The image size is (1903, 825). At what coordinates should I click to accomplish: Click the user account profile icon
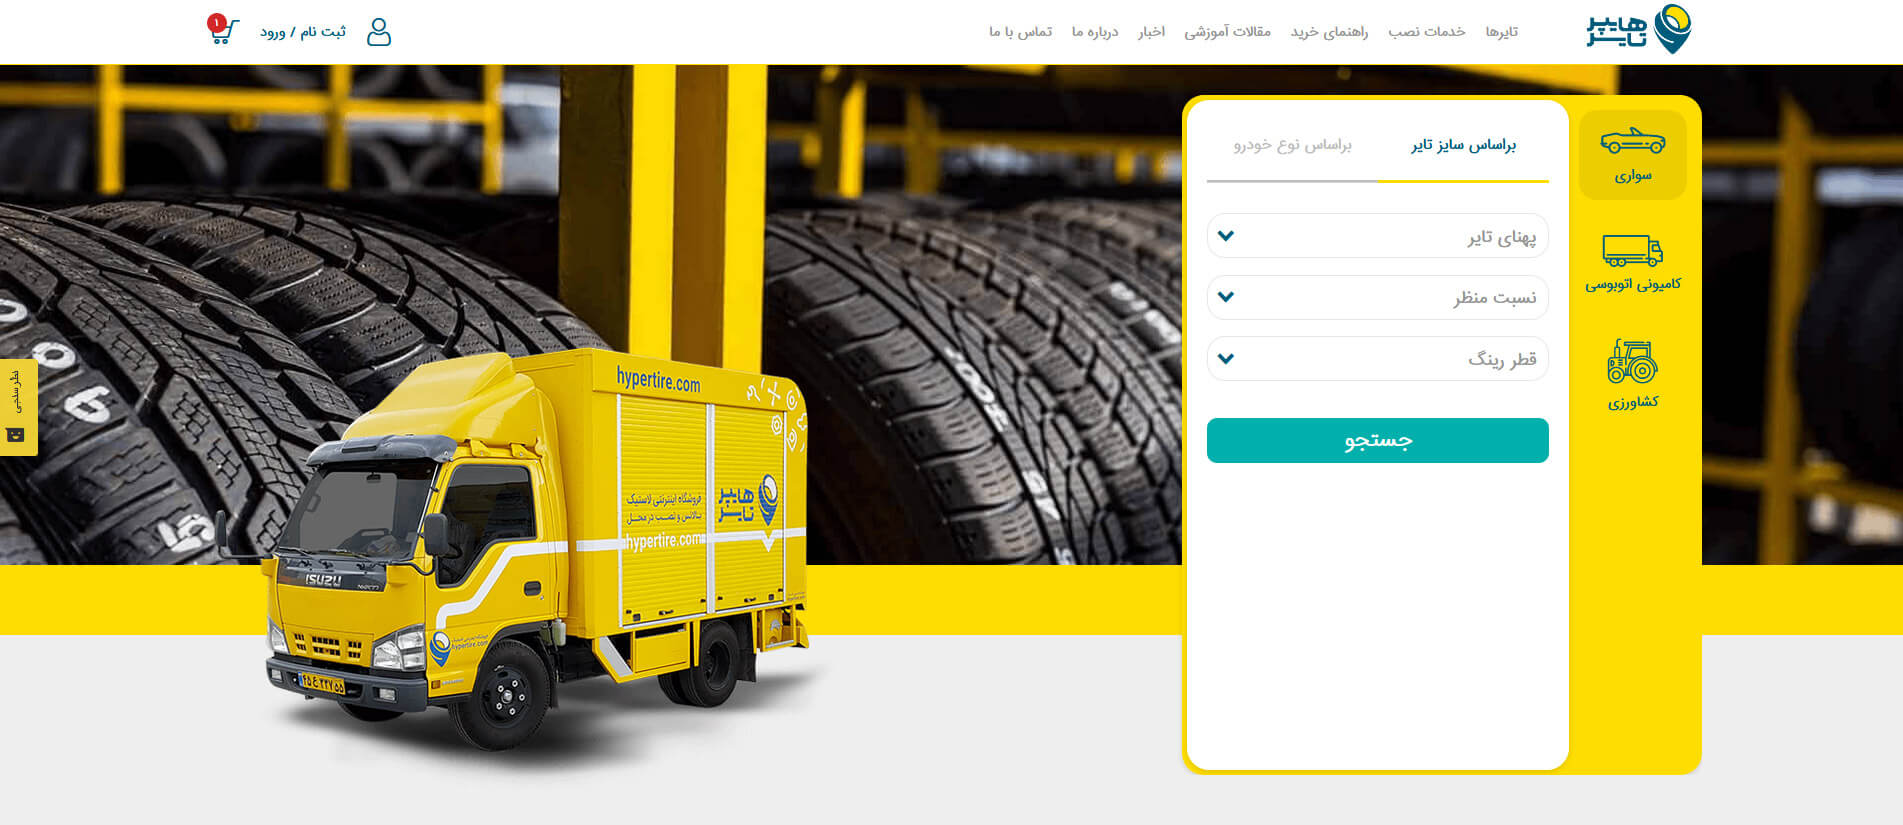coord(378,32)
